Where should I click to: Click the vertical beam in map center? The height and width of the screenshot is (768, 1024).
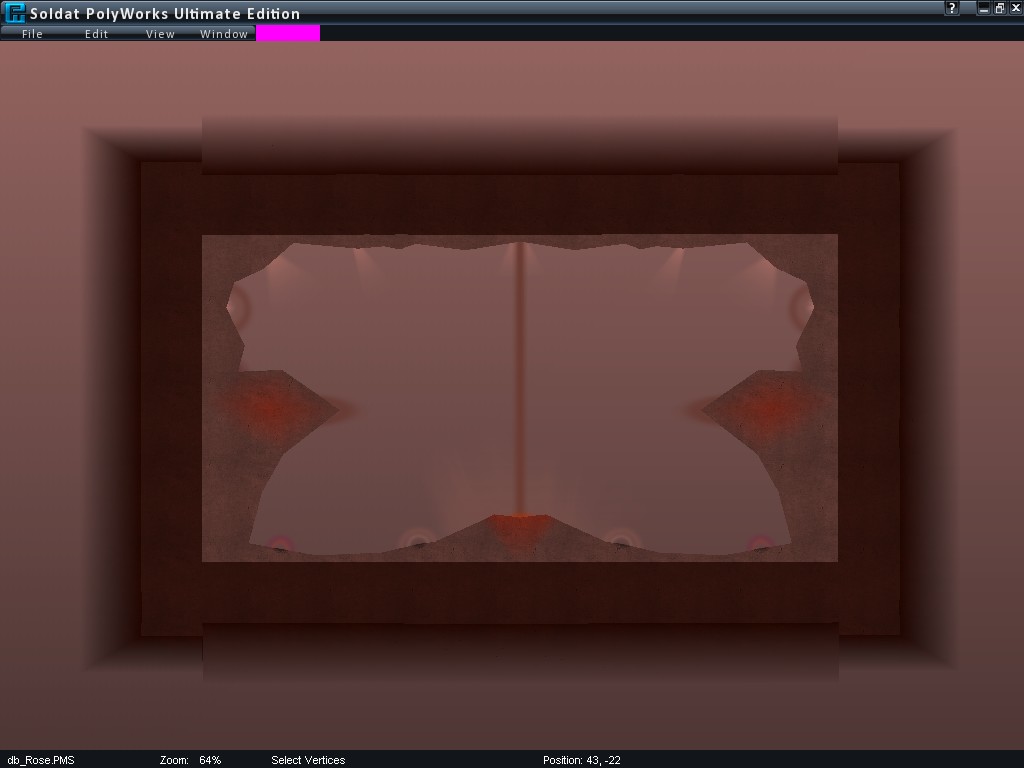[x=519, y=380]
